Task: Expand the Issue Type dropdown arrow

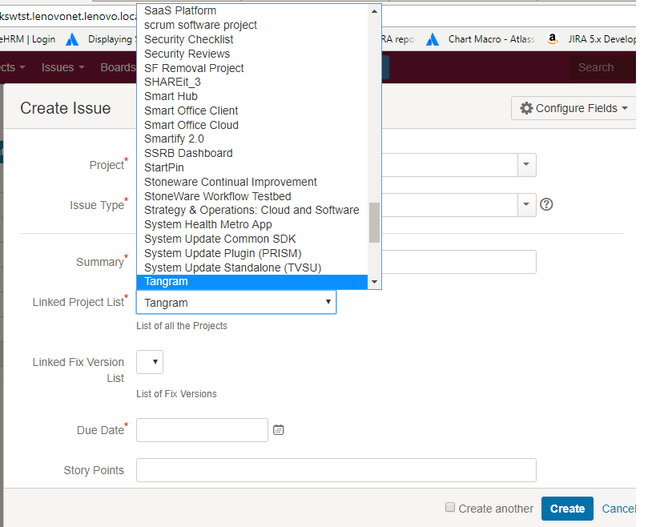Action: tap(527, 205)
